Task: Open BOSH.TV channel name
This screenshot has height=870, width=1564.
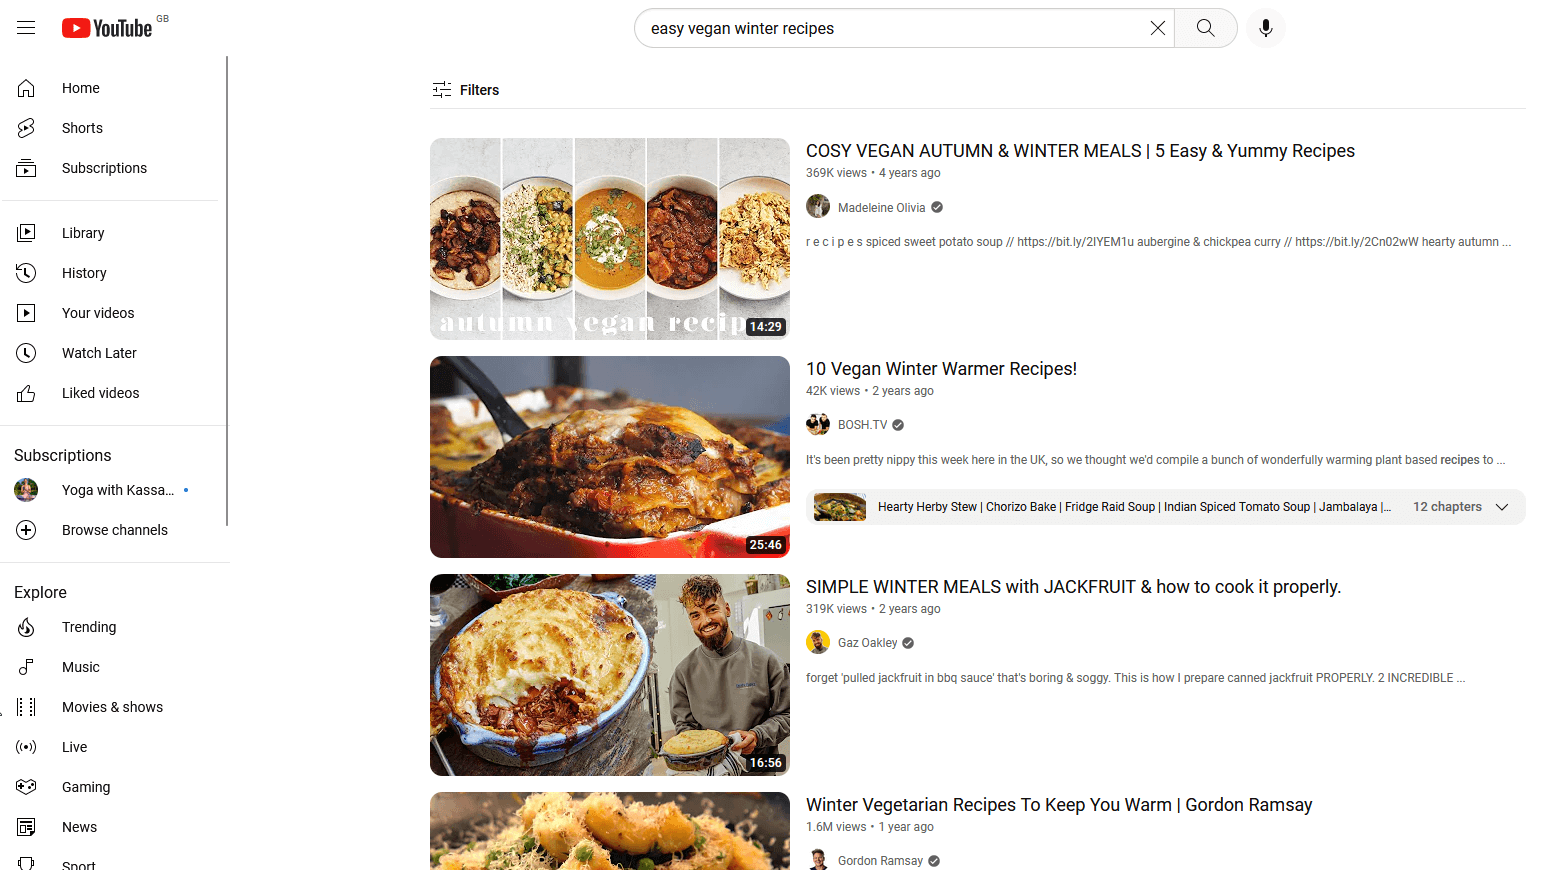Action: 862,425
